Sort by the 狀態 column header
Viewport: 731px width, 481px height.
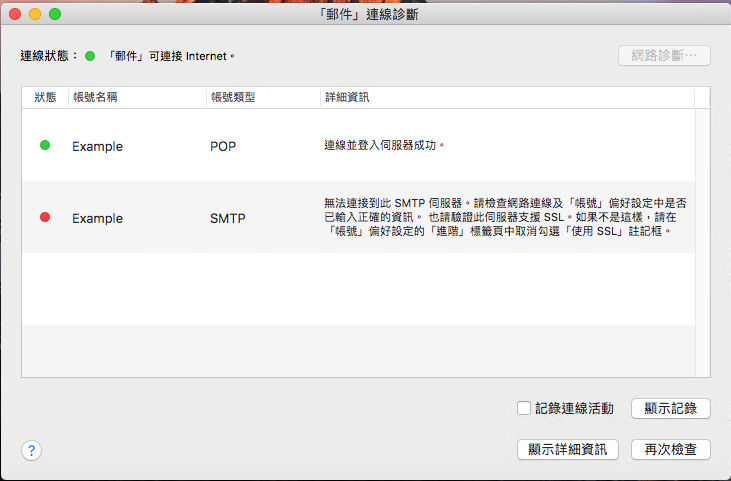click(46, 97)
